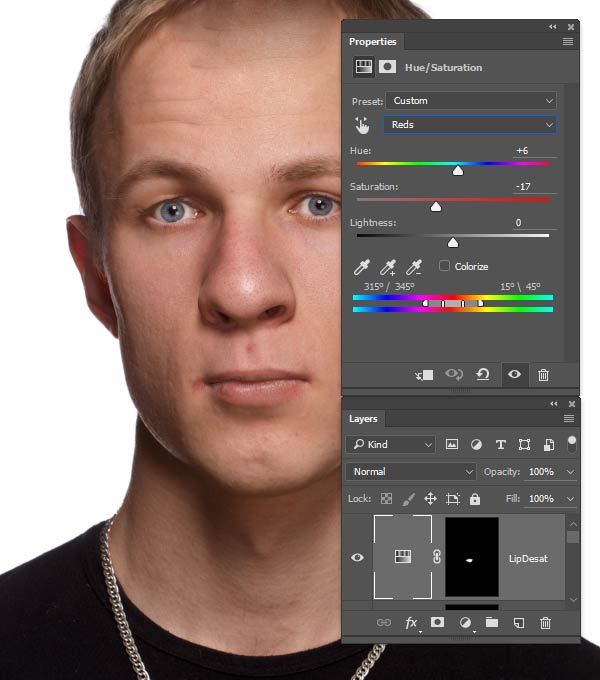Click the Opacity 100% field
Image resolution: width=600 pixels, height=680 pixels.
point(543,471)
